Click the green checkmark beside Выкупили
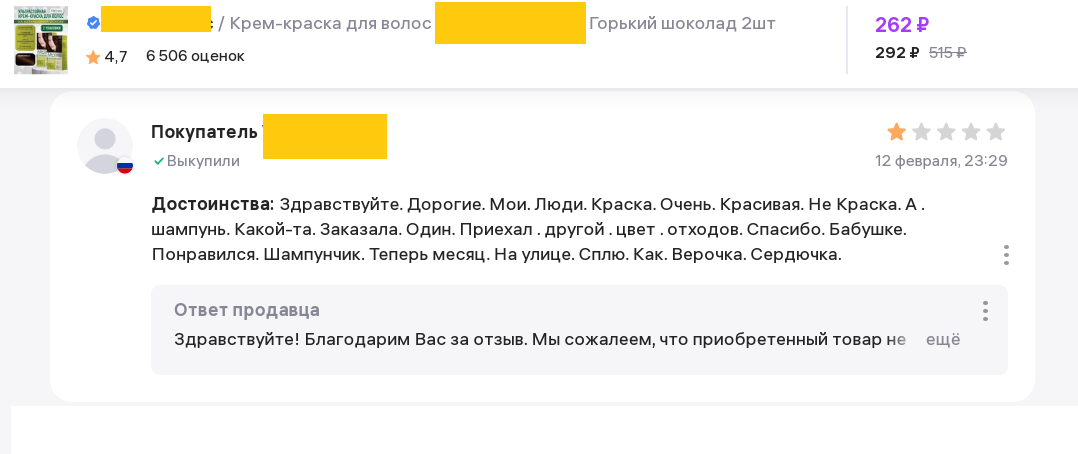 (x=158, y=161)
